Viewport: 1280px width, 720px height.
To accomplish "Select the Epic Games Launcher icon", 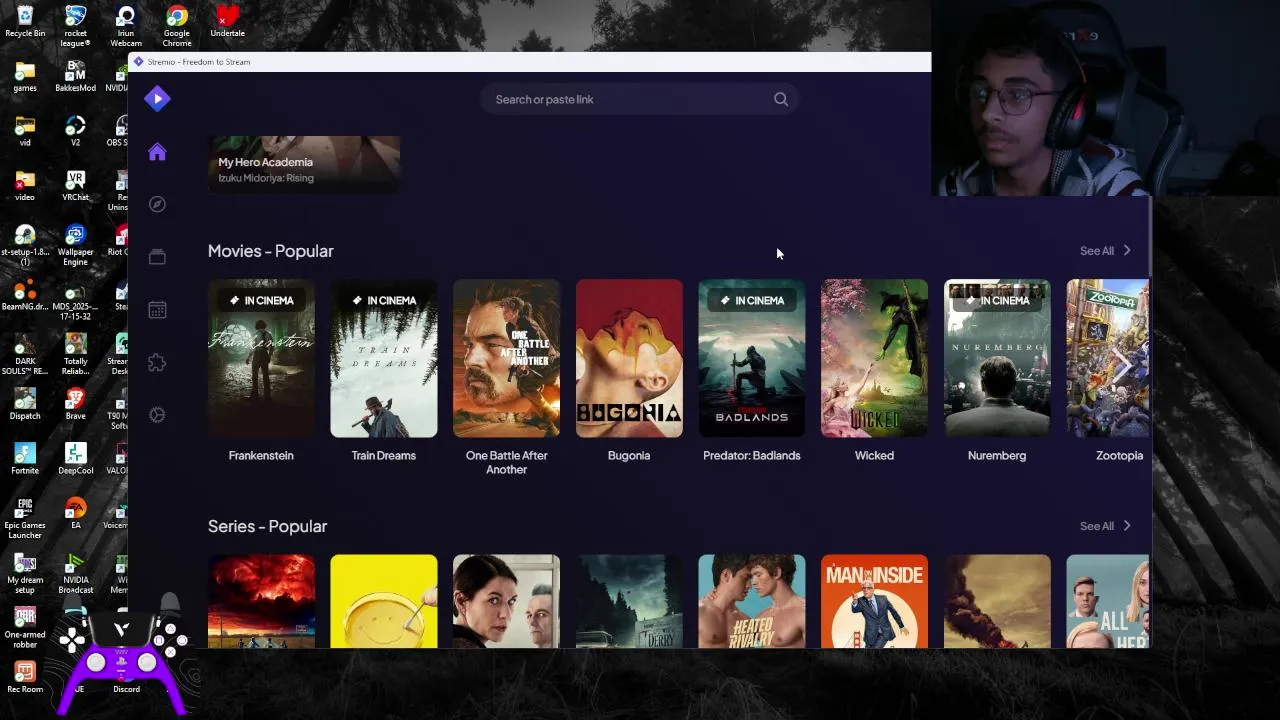I will (x=25, y=519).
